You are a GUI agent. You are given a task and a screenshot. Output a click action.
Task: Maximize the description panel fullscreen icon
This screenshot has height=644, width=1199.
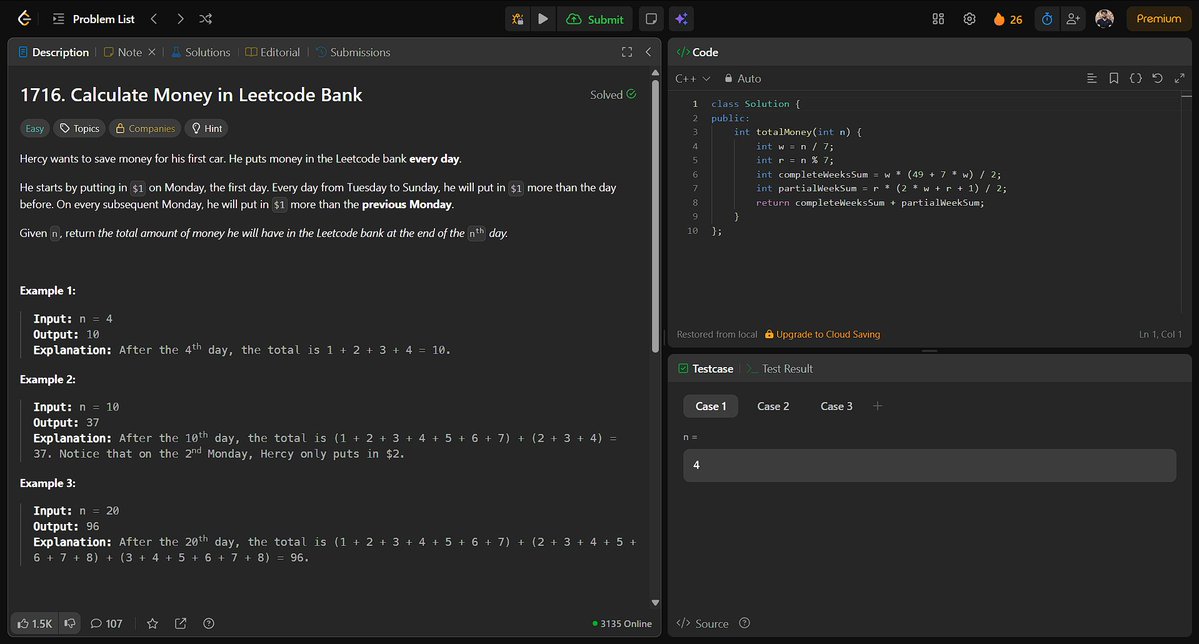[x=627, y=52]
